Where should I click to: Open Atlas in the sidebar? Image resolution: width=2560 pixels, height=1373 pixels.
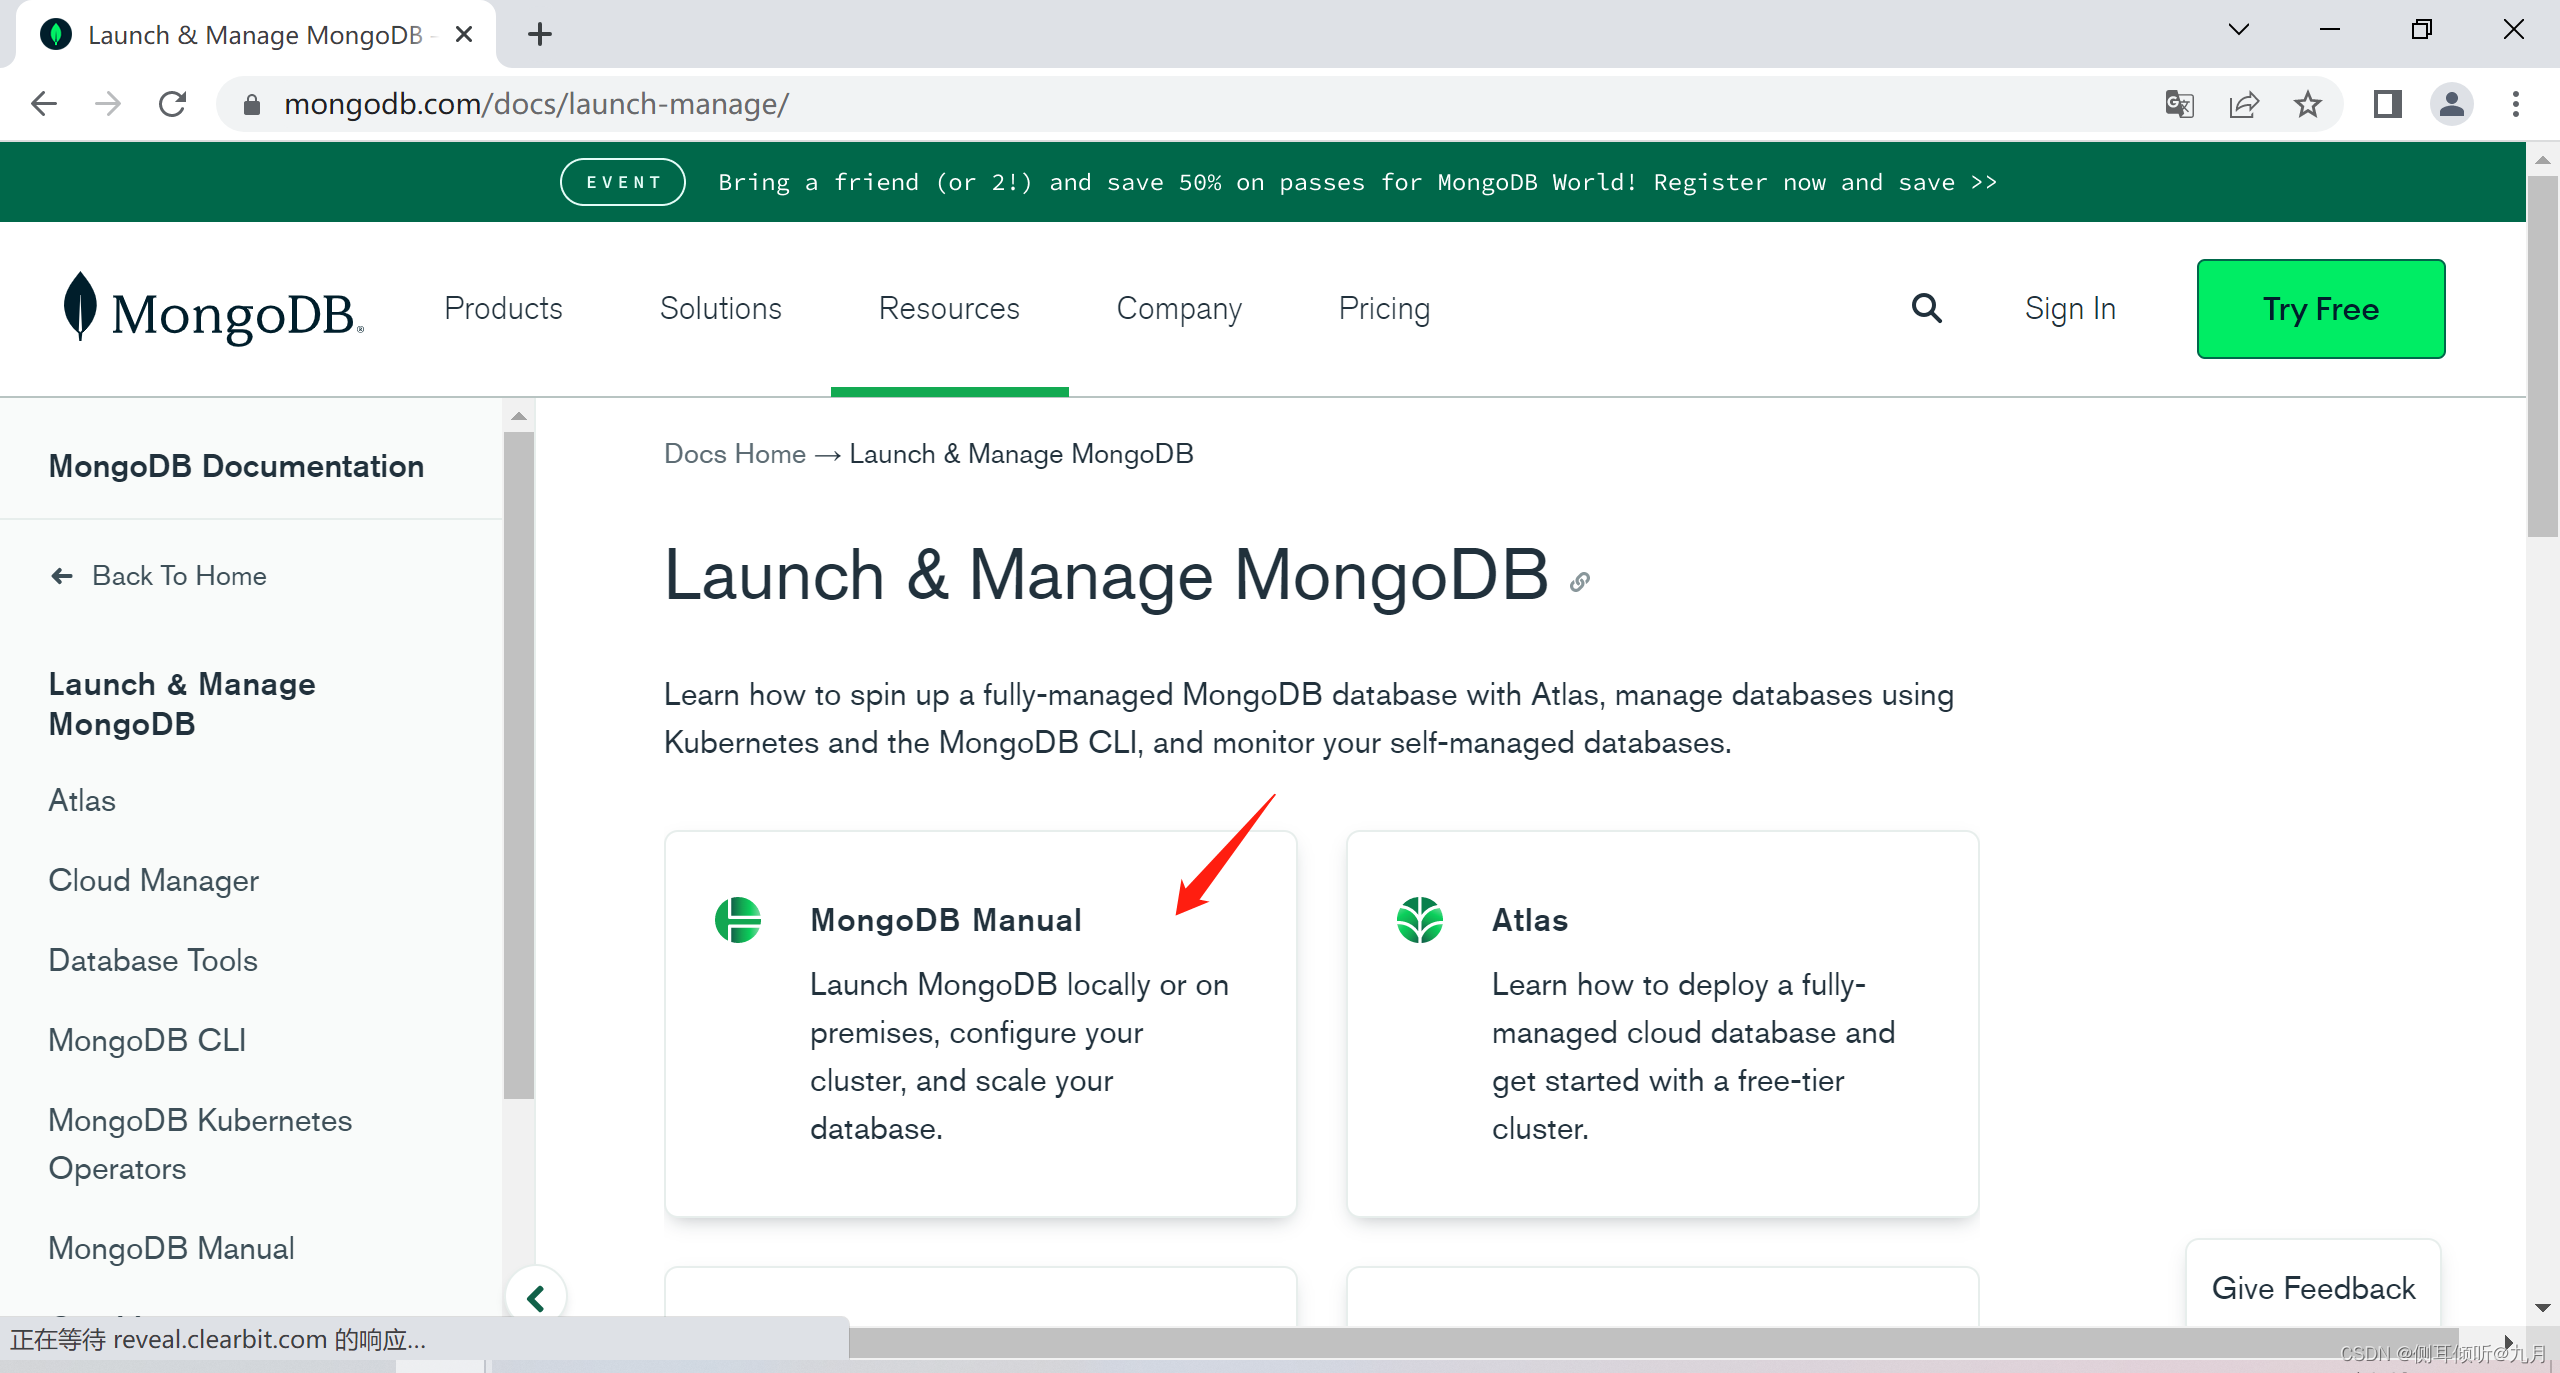[x=82, y=800]
